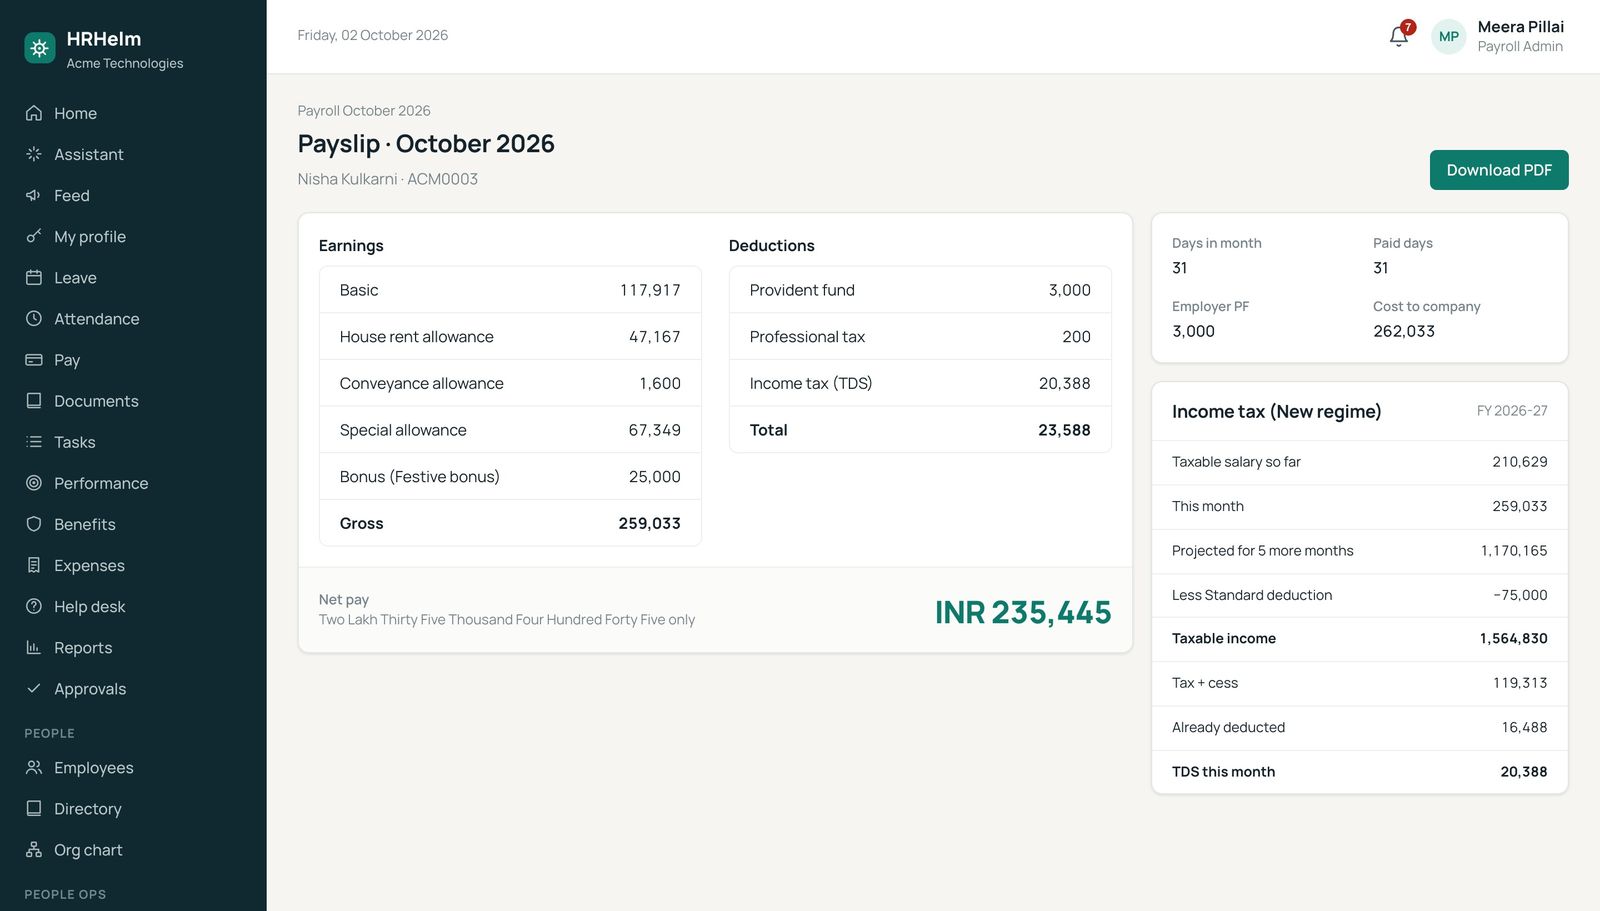Click the HRHelm logo icon

coord(40,48)
